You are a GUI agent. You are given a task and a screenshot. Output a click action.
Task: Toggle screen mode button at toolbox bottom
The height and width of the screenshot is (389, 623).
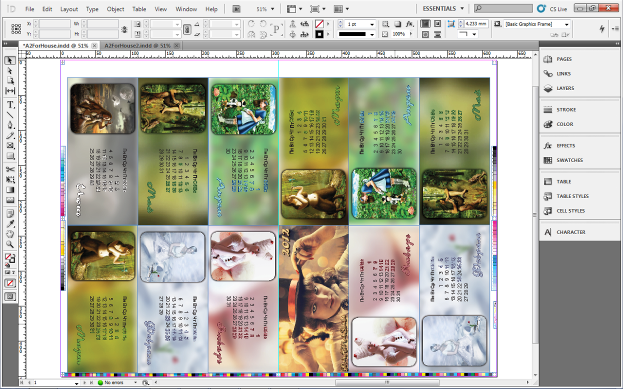point(10,297)
